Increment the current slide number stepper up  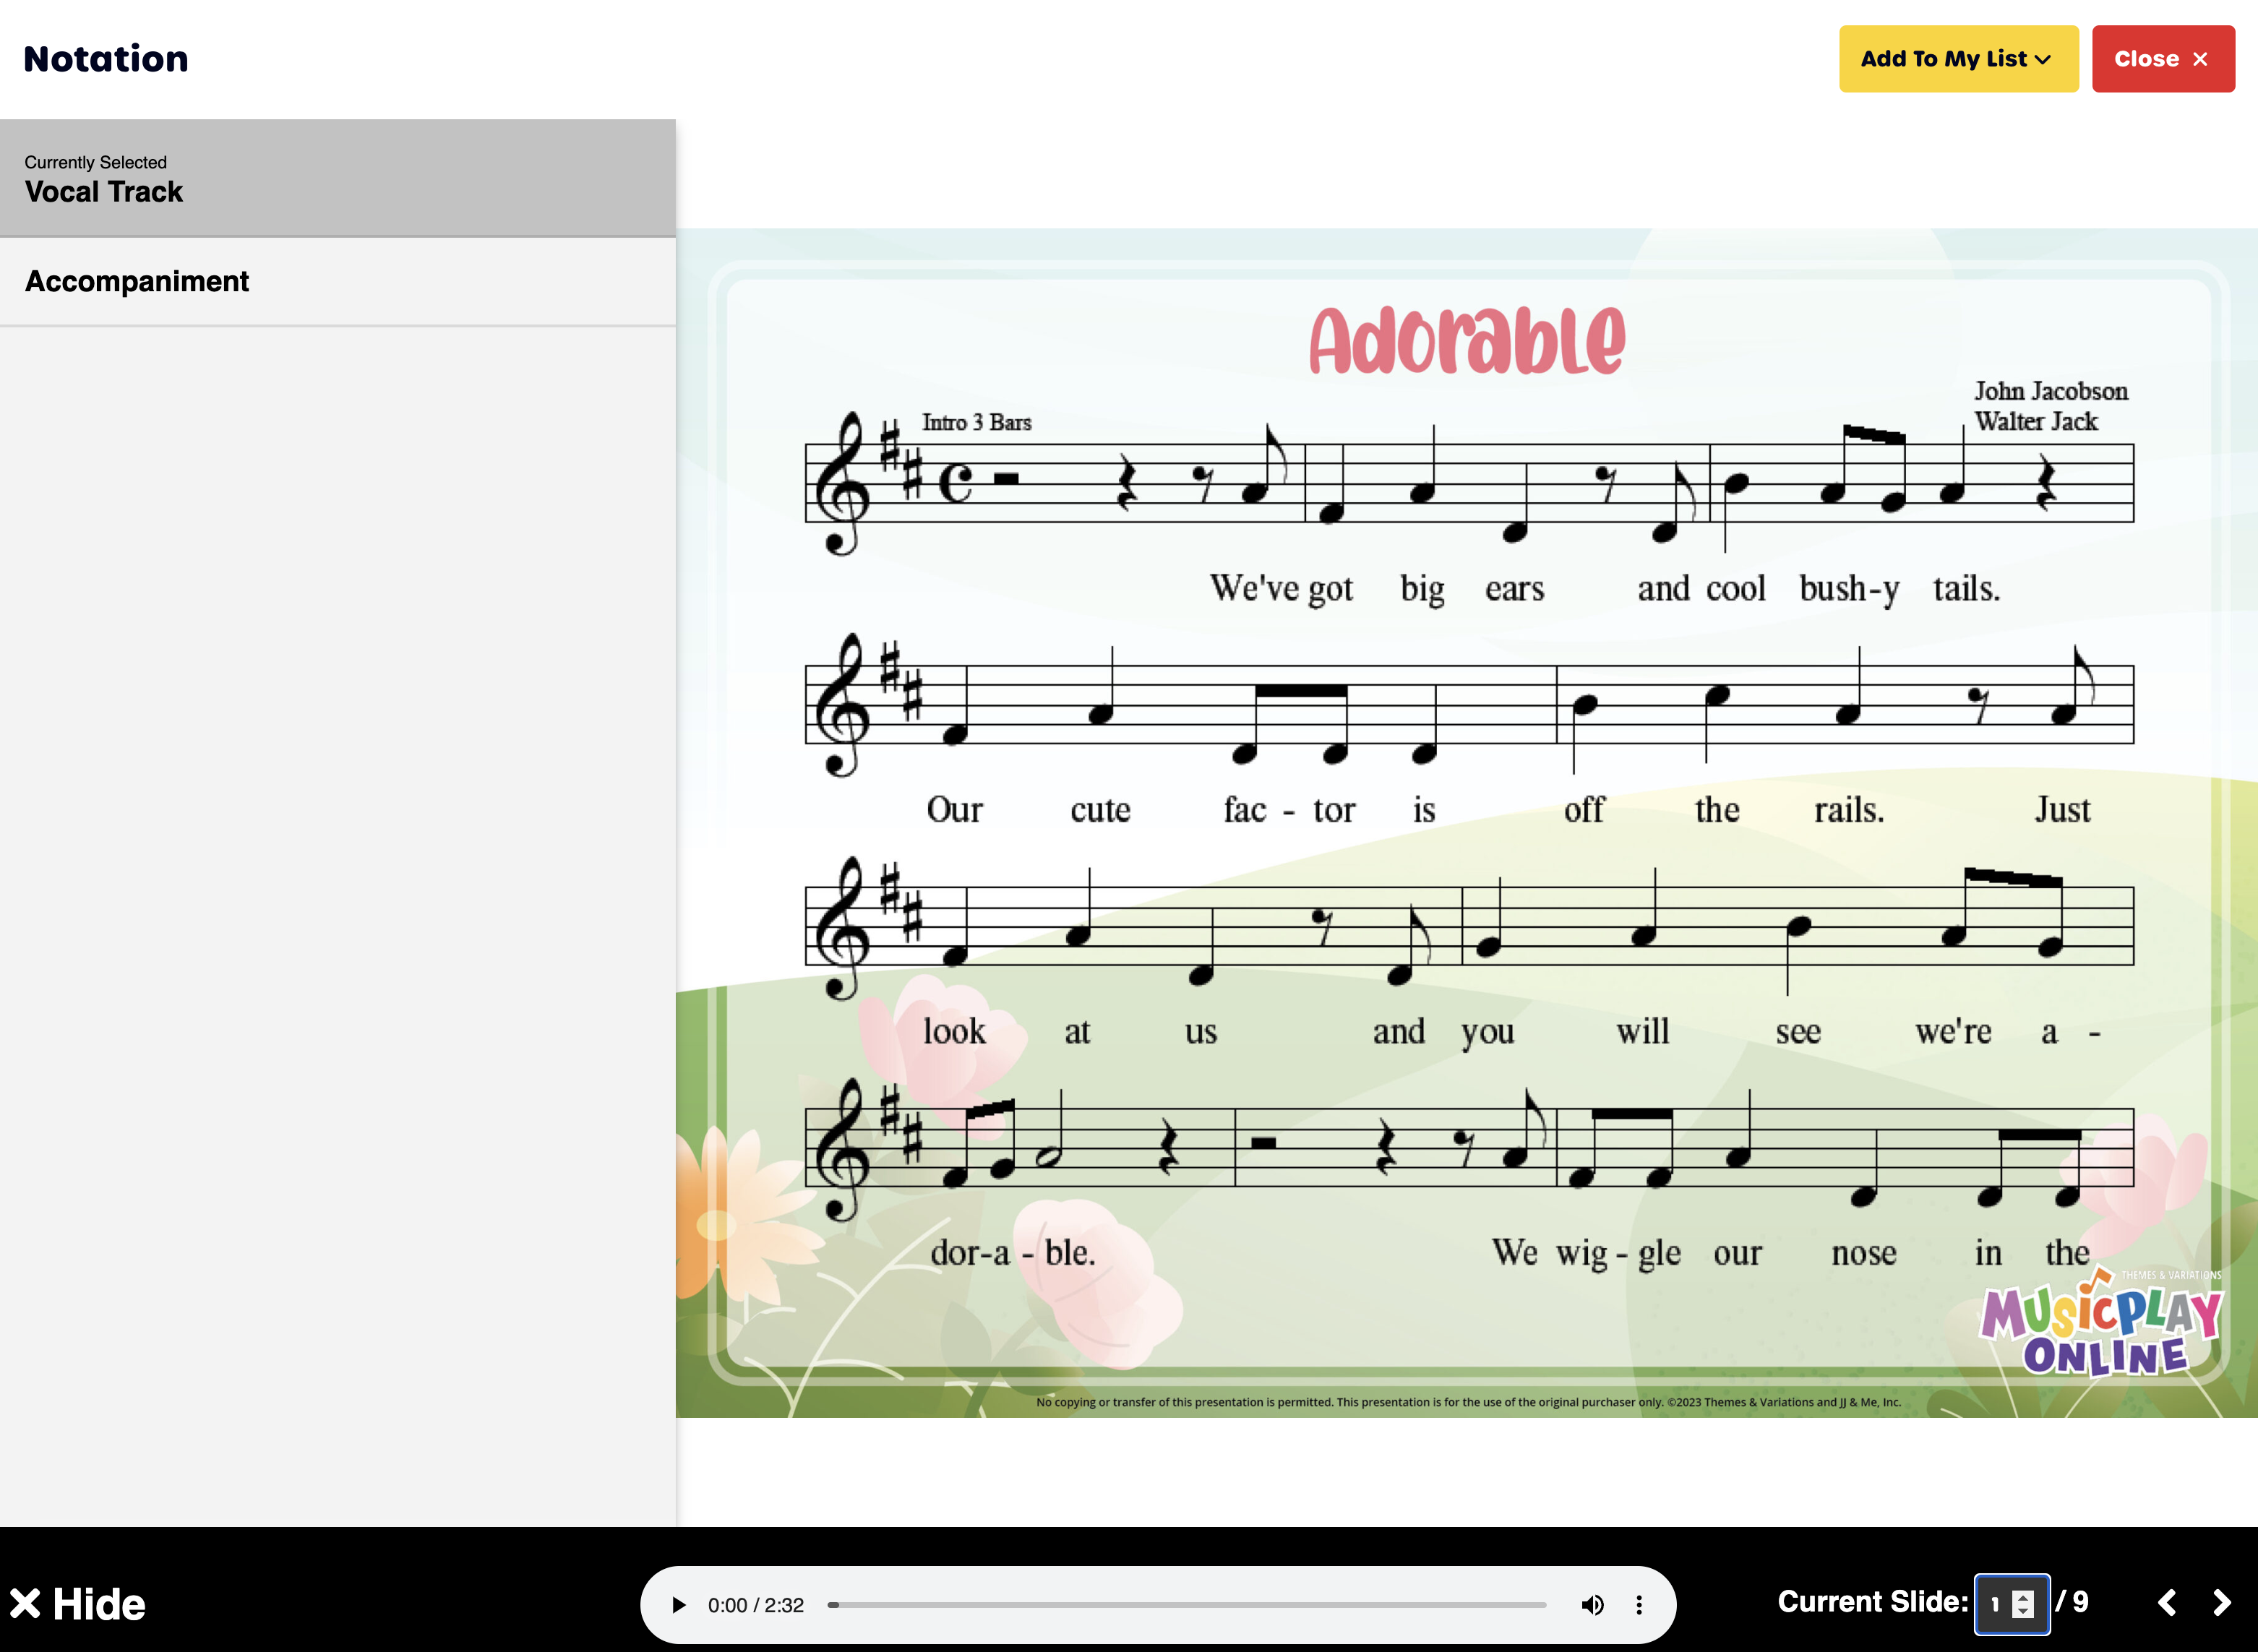click(2023, 1597)
